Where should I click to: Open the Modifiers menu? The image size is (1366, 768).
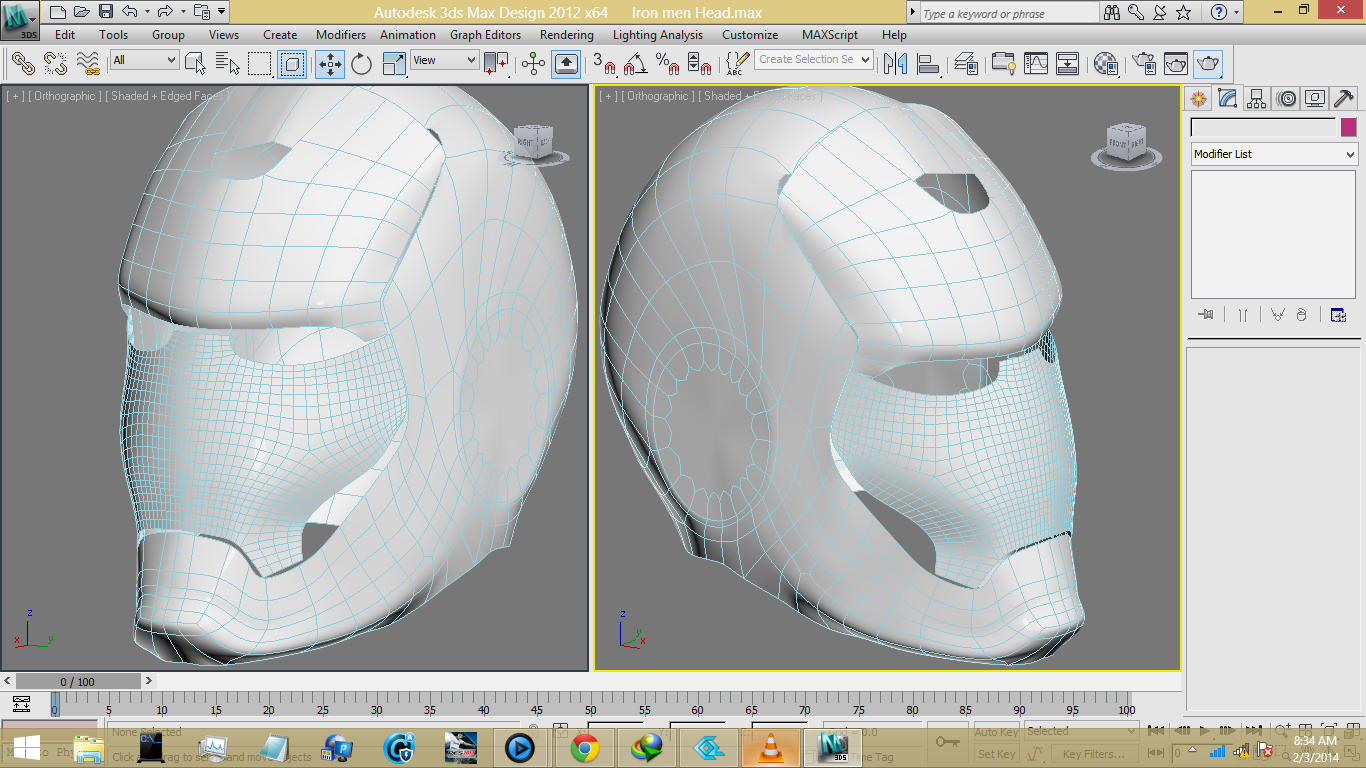[341, 35]
